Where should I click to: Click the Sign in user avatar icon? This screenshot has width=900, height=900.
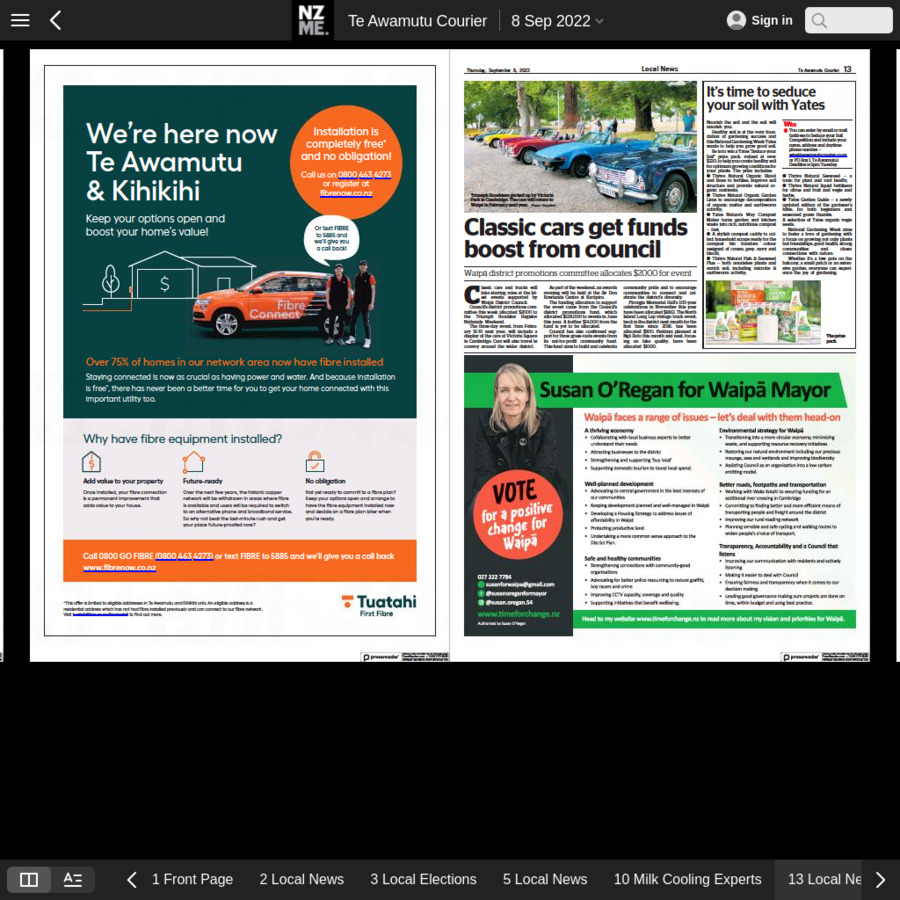736,20
